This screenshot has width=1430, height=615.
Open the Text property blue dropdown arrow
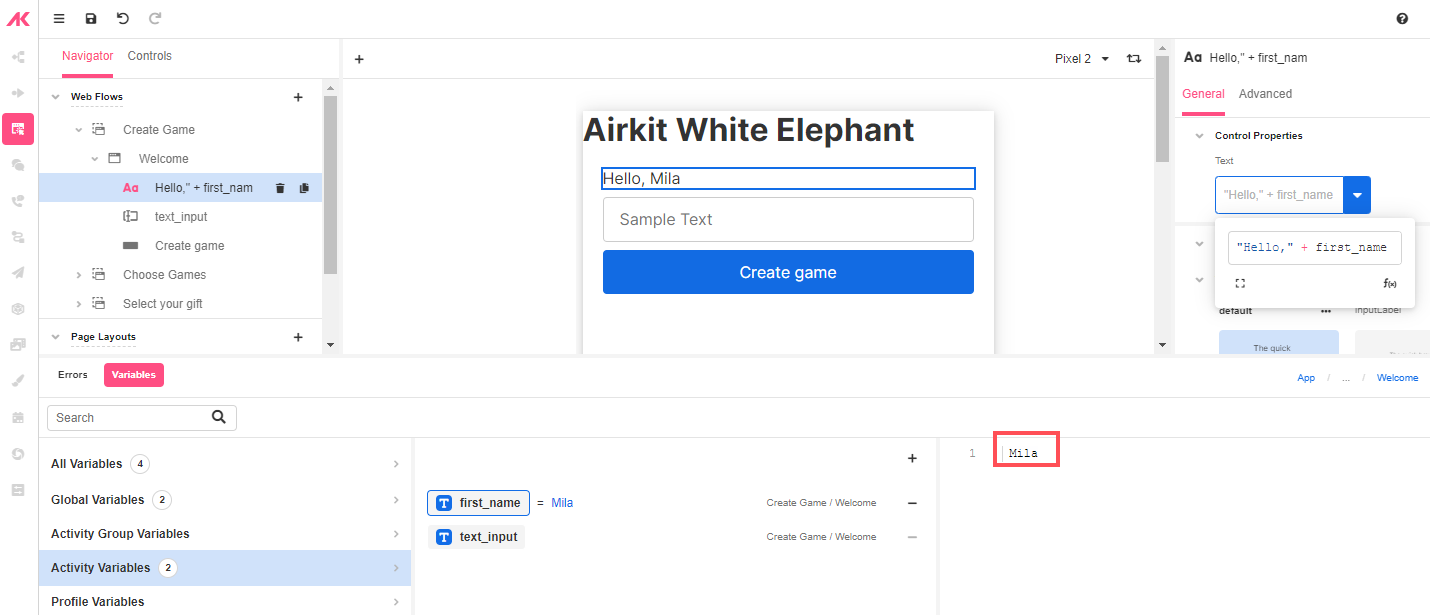click(x=1357, y=195)
